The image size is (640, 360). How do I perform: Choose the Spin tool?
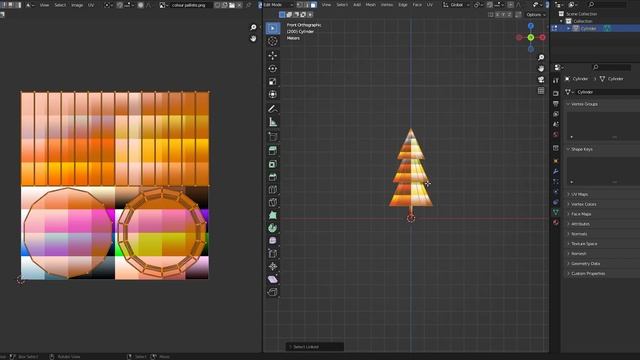[273, 228]
